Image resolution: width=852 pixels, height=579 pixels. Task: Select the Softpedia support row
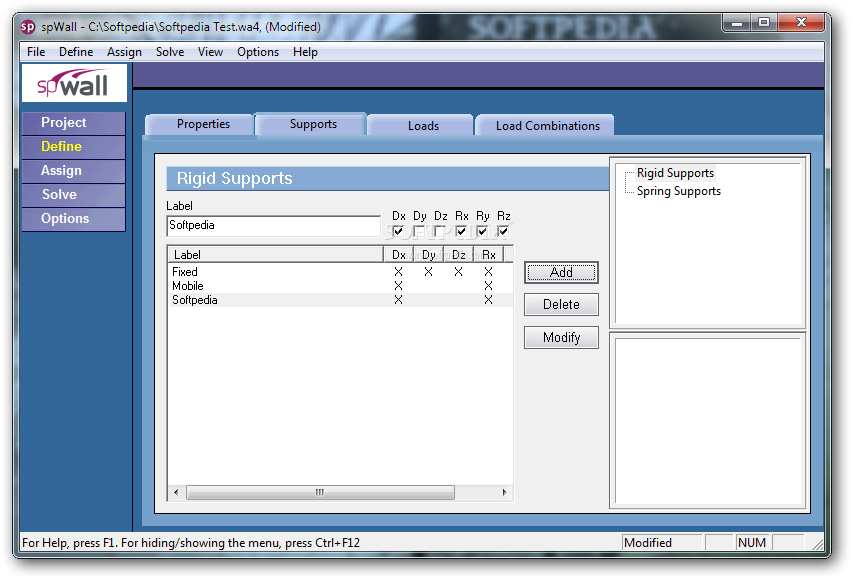click(x=341, y=300)
